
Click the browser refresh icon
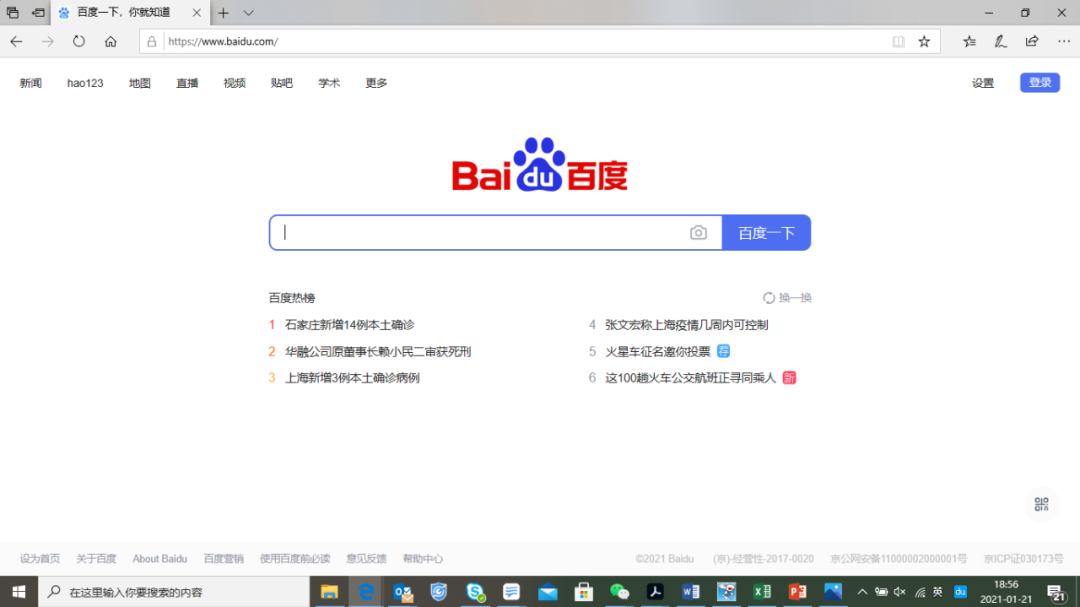click(79, 41)
